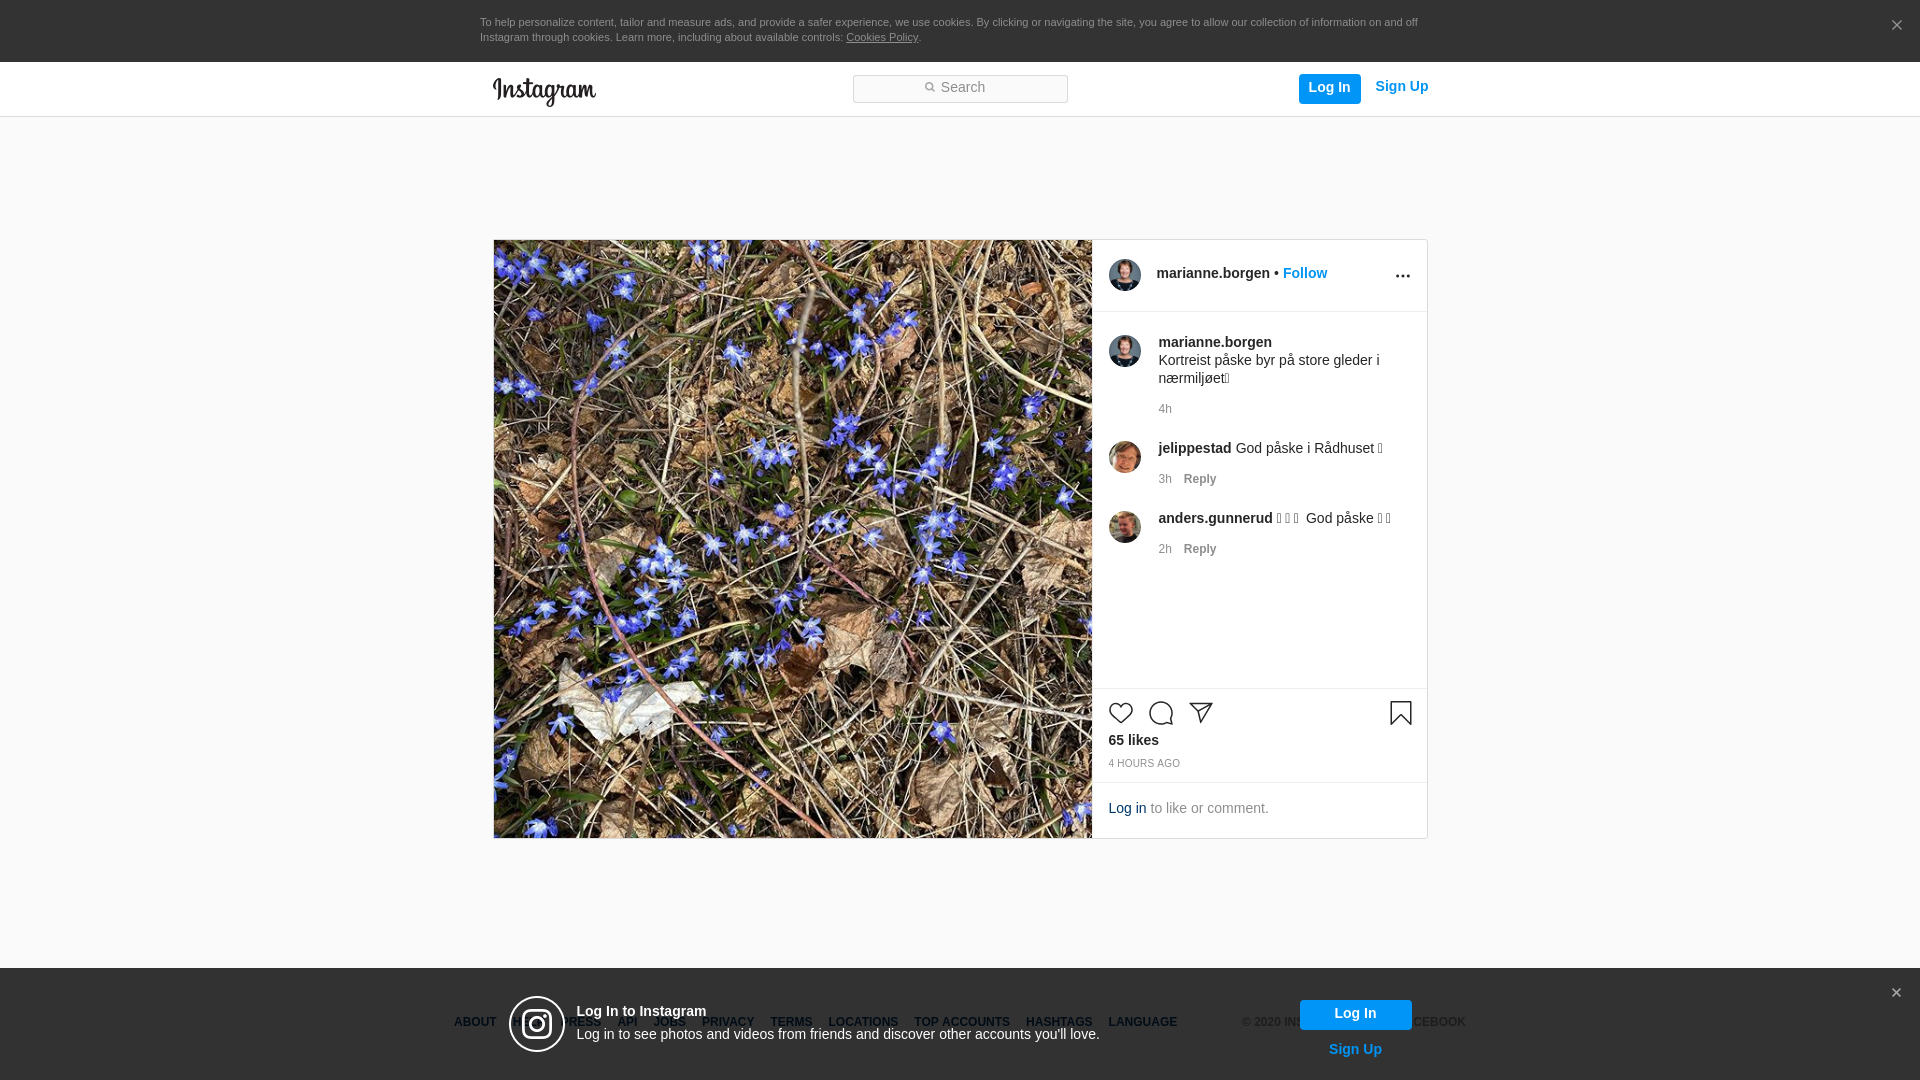Image resolution: width=1920 pixels, height=1080 pixels.
Task: Like the post with heart icon
Action: (1121, 713)
